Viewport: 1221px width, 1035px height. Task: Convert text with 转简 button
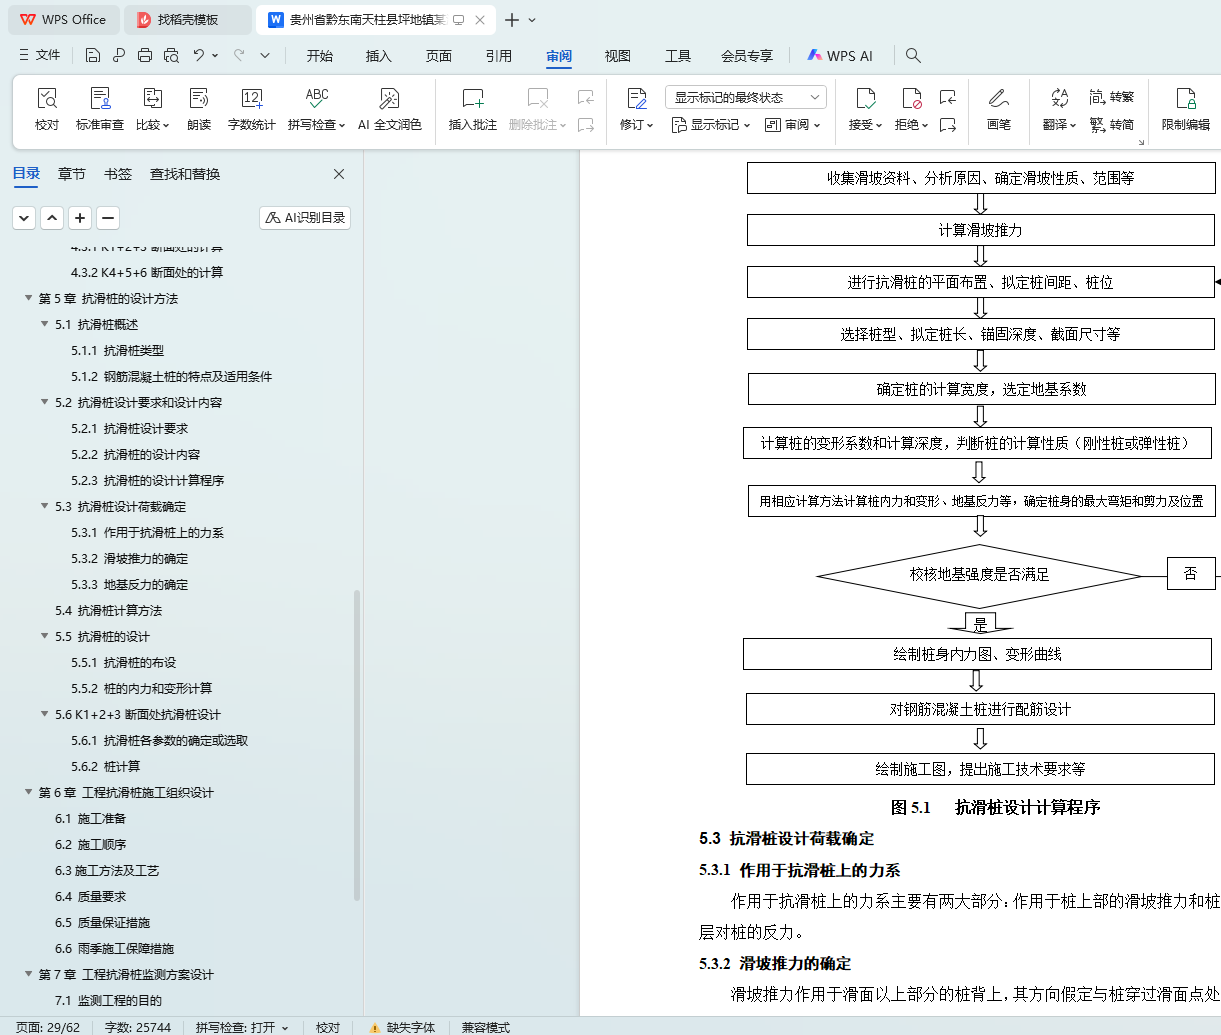(x=1112, y=125)
